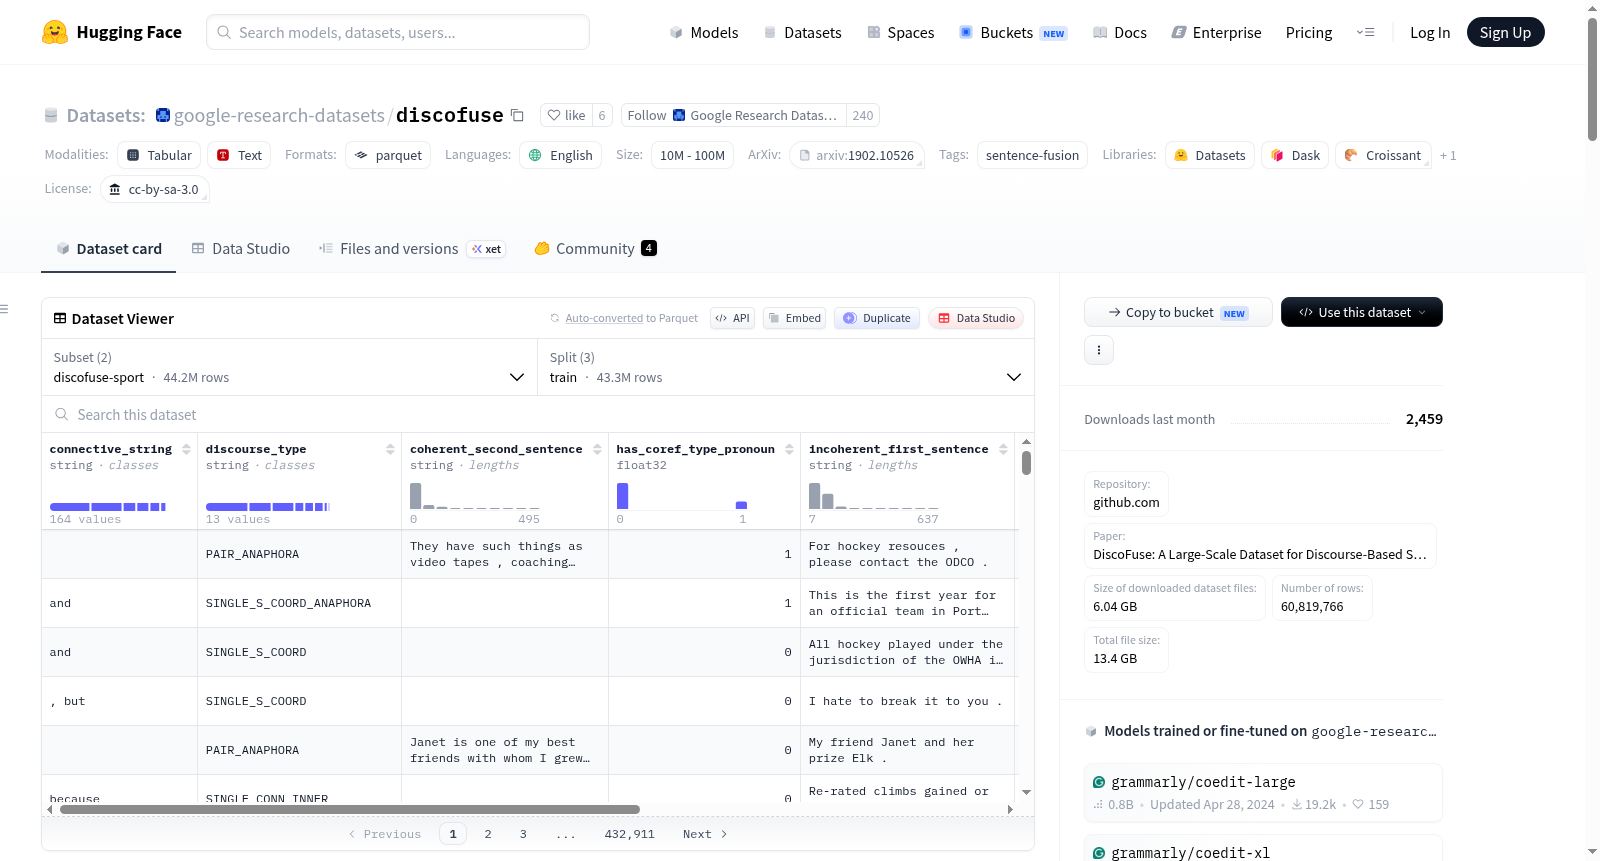The image size is (1600, 861).
Task: Click the Tabular modality tag
Action: pos(159,155)
